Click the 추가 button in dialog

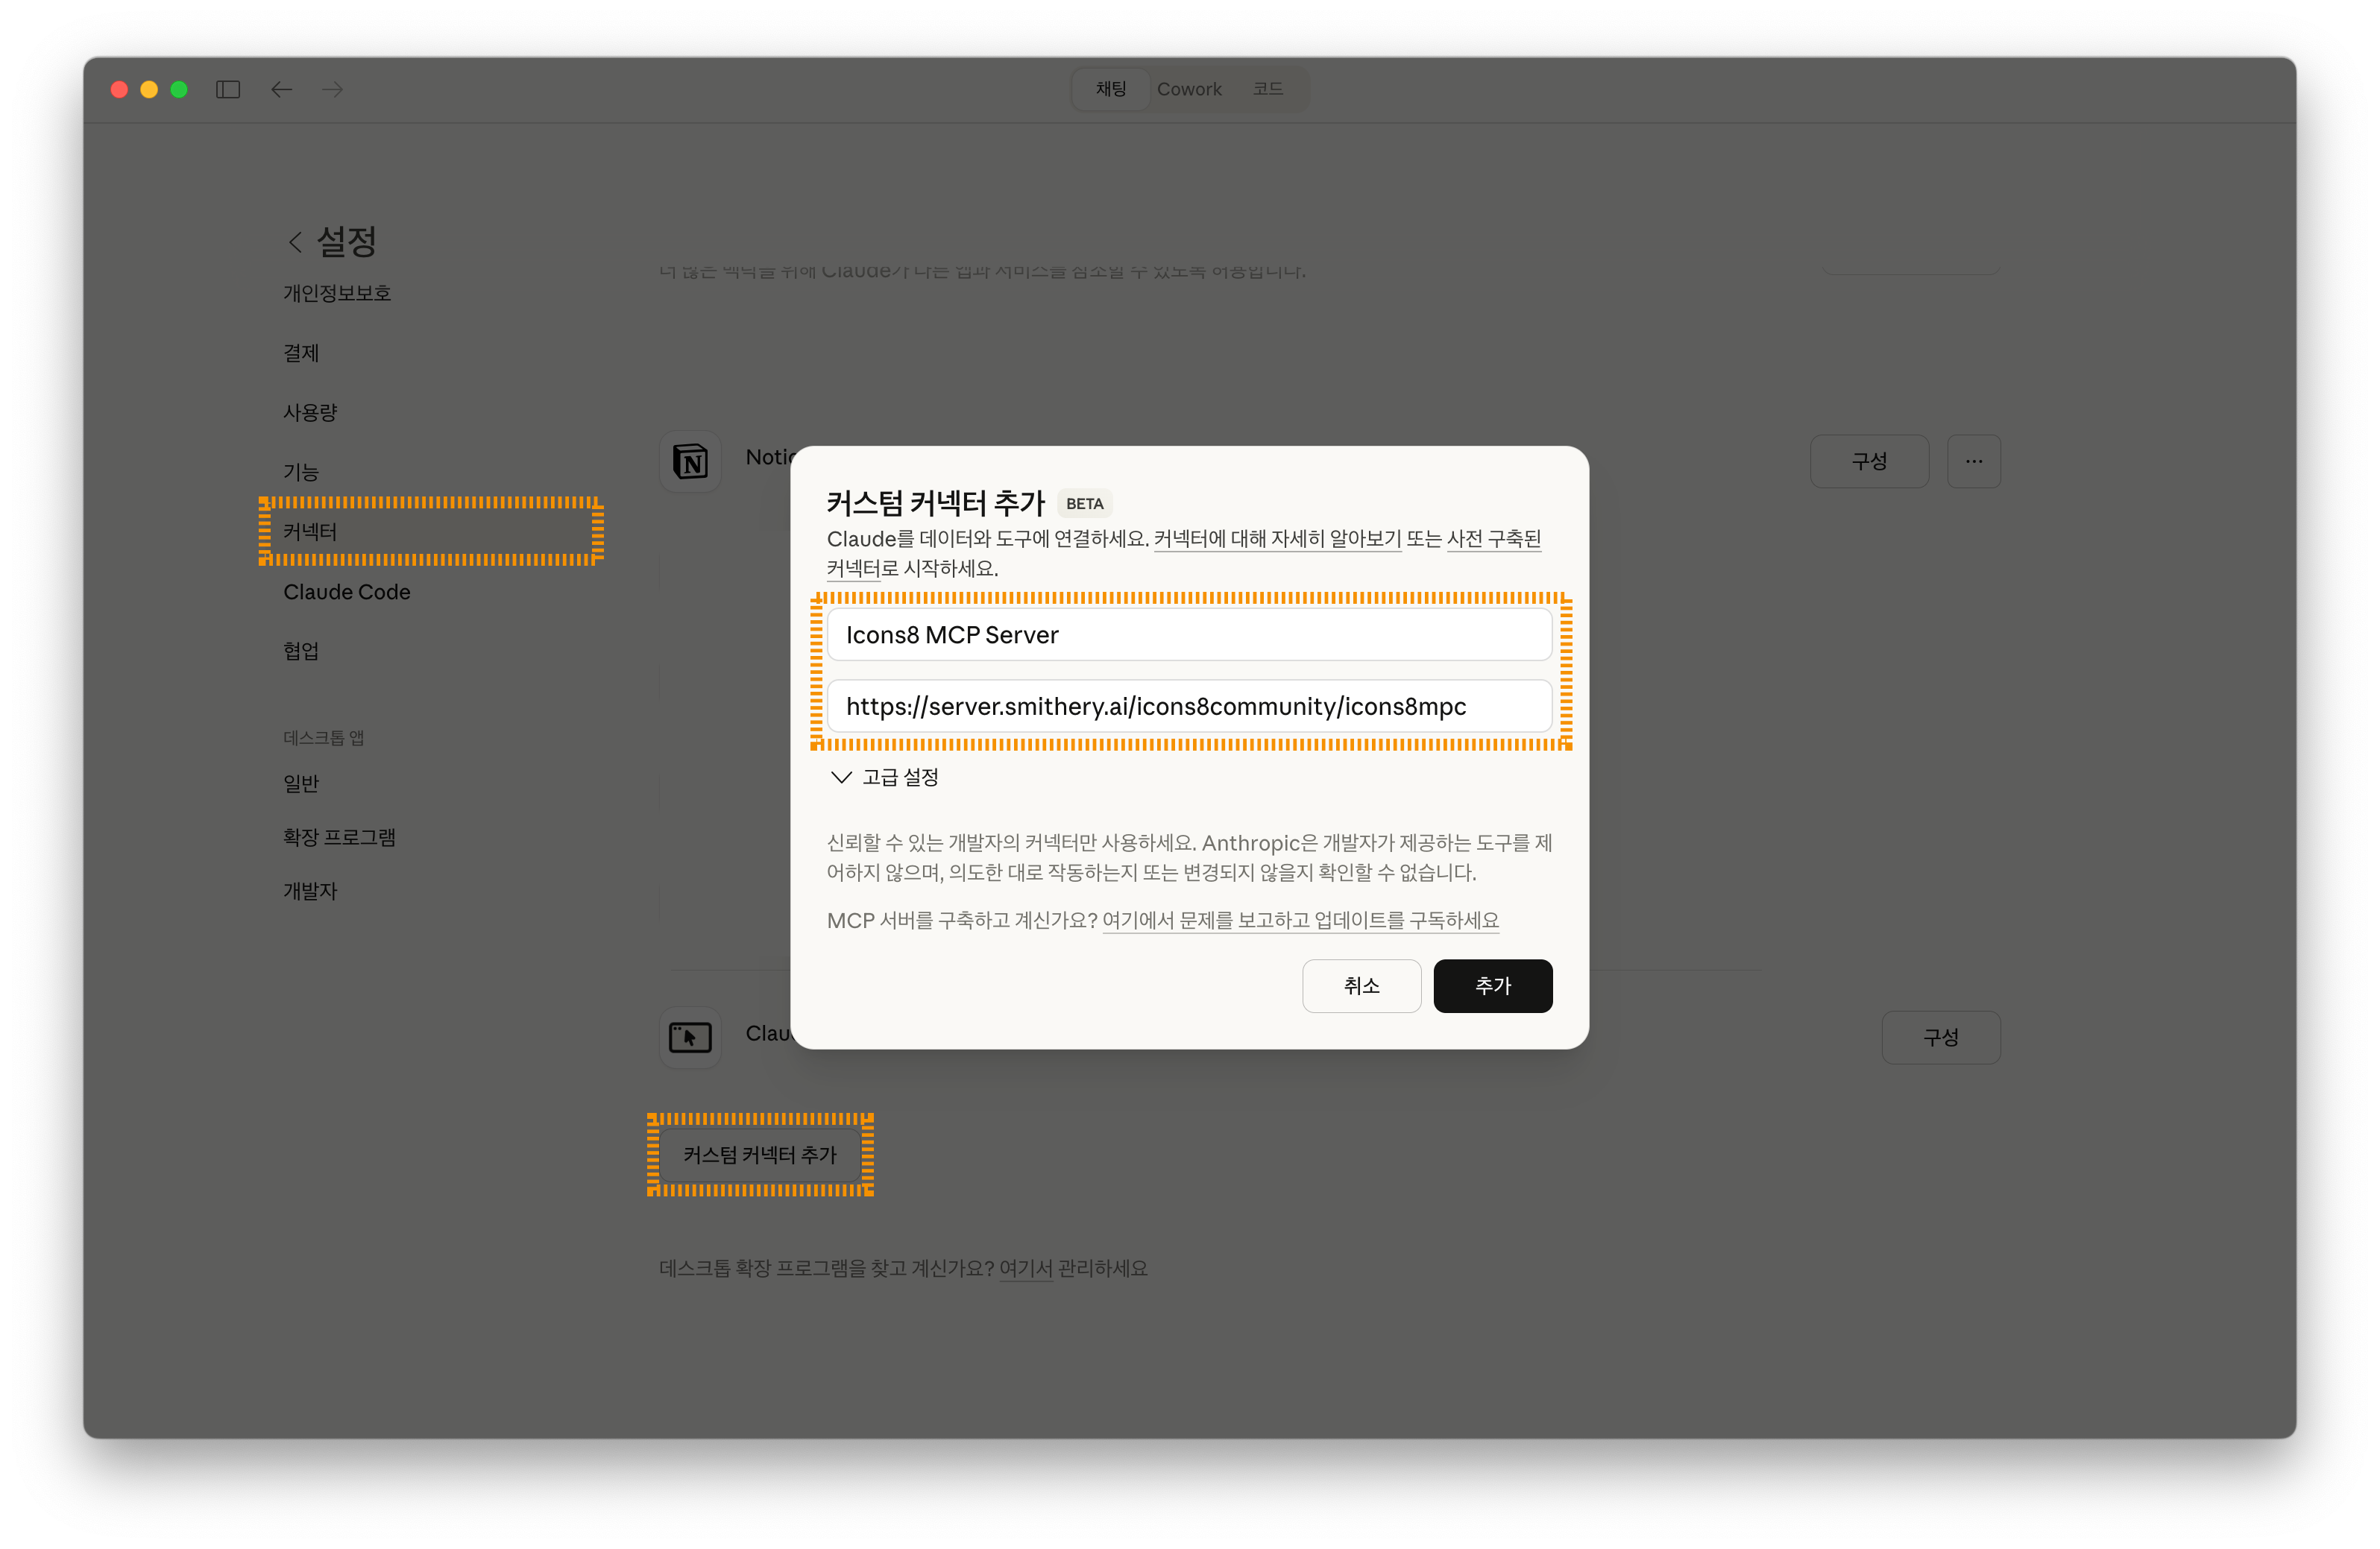[x=1492, y=985]
